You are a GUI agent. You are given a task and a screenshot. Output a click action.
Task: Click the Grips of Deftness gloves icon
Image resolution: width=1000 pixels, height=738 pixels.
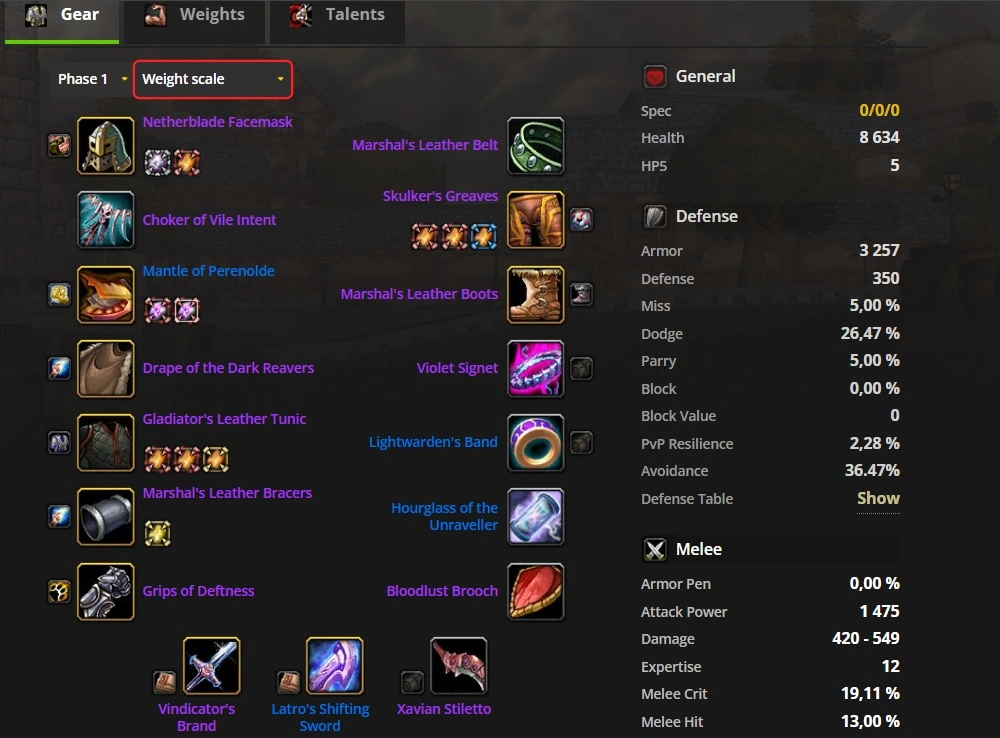(106, 591)
